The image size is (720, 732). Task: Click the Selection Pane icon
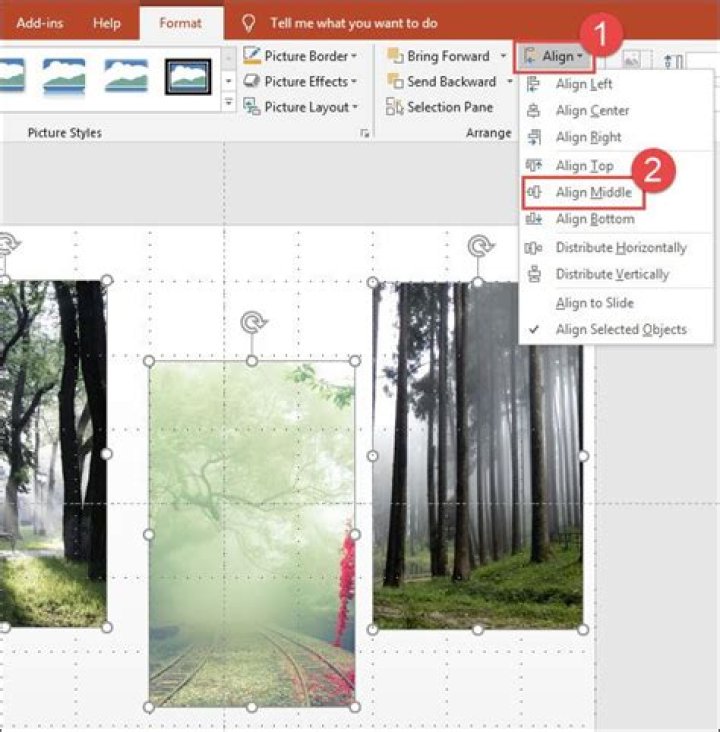395,107
